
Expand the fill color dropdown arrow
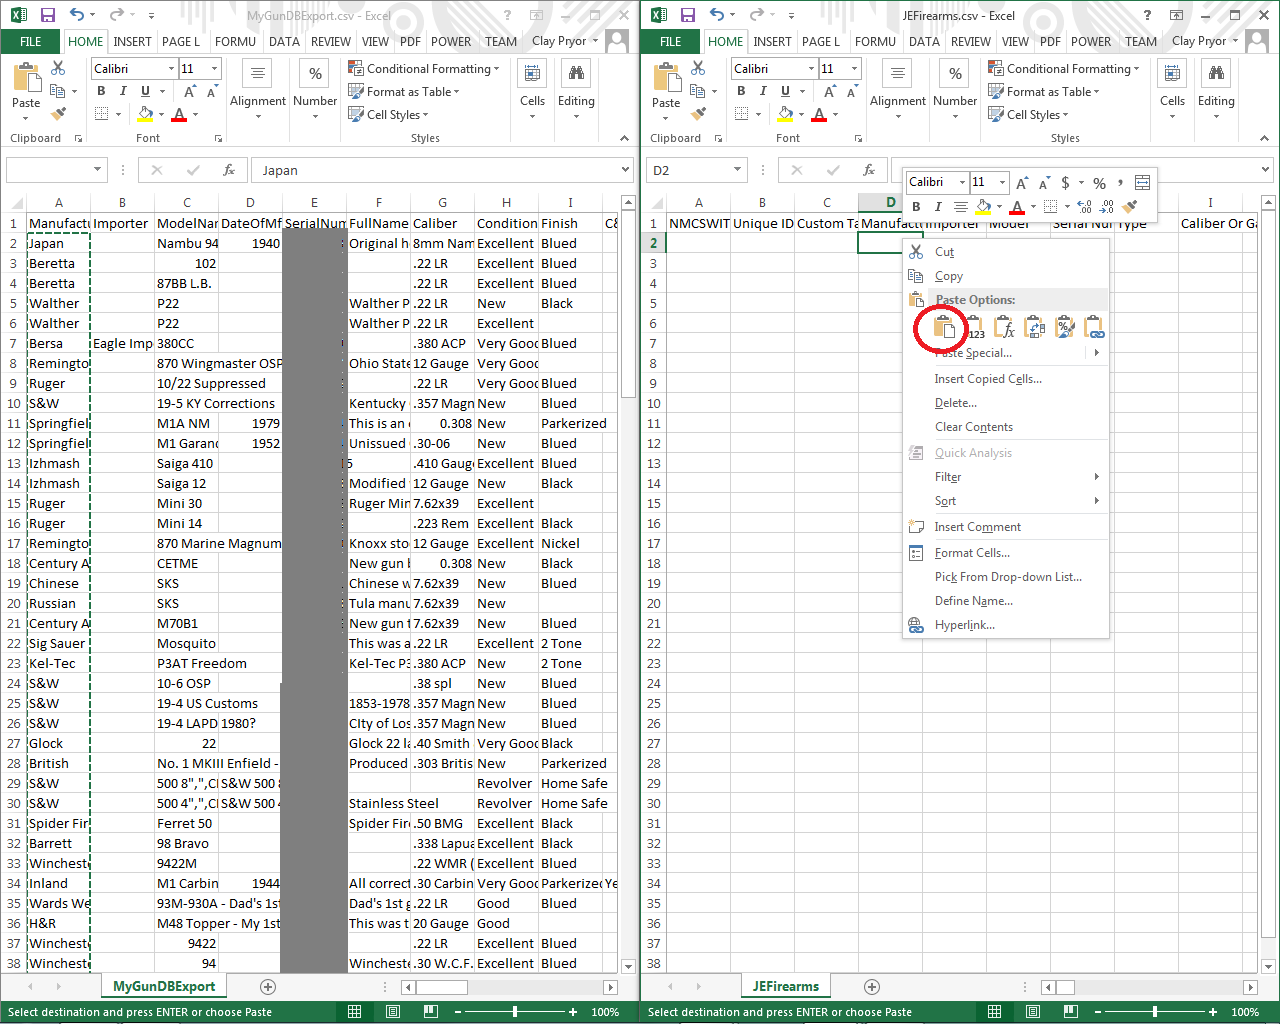[x=999, y=206]
